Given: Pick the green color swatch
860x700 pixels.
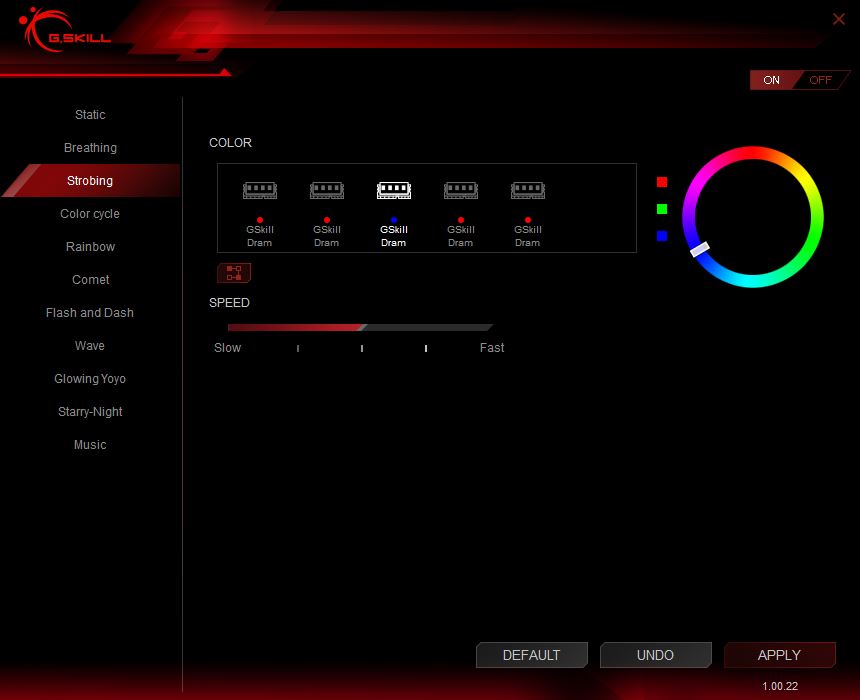Looking at the screenshot, I should pos(662,209).
